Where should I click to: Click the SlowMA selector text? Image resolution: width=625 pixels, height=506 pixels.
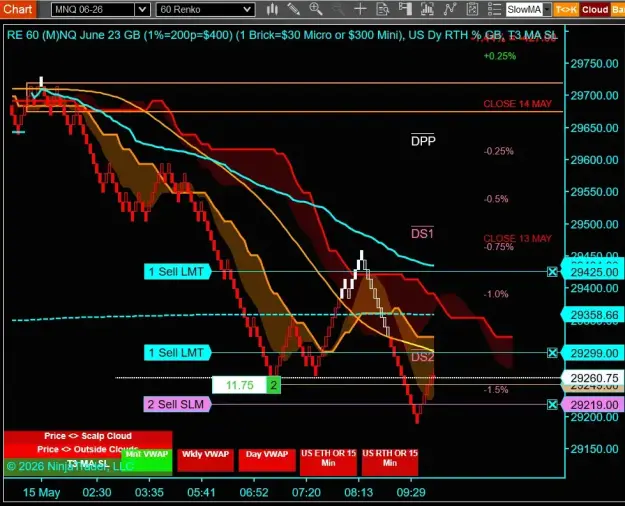(524, 10)
